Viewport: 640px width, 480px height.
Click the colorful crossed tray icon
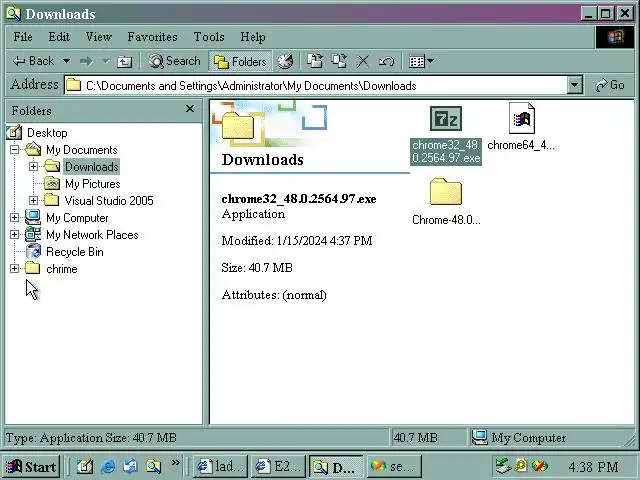pos(540,465)
